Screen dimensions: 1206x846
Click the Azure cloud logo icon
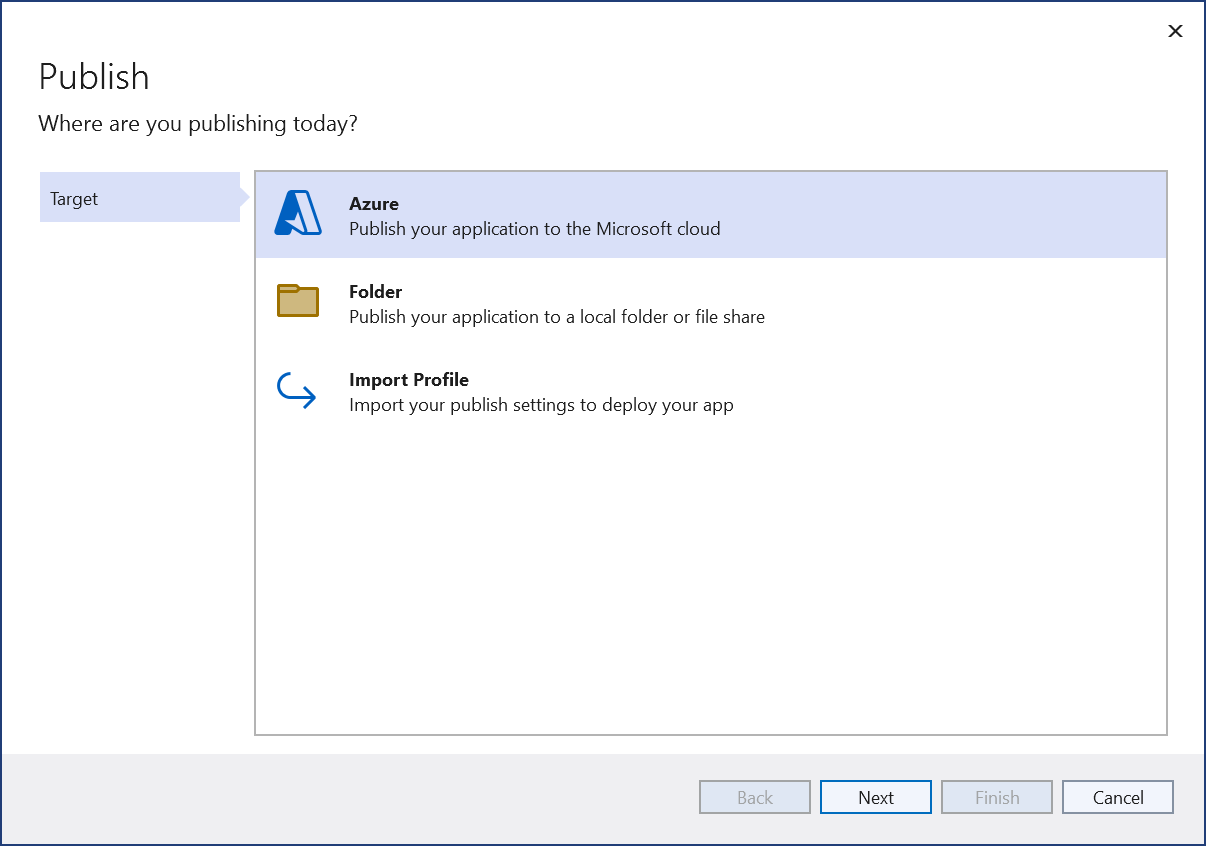coord(298,213)
